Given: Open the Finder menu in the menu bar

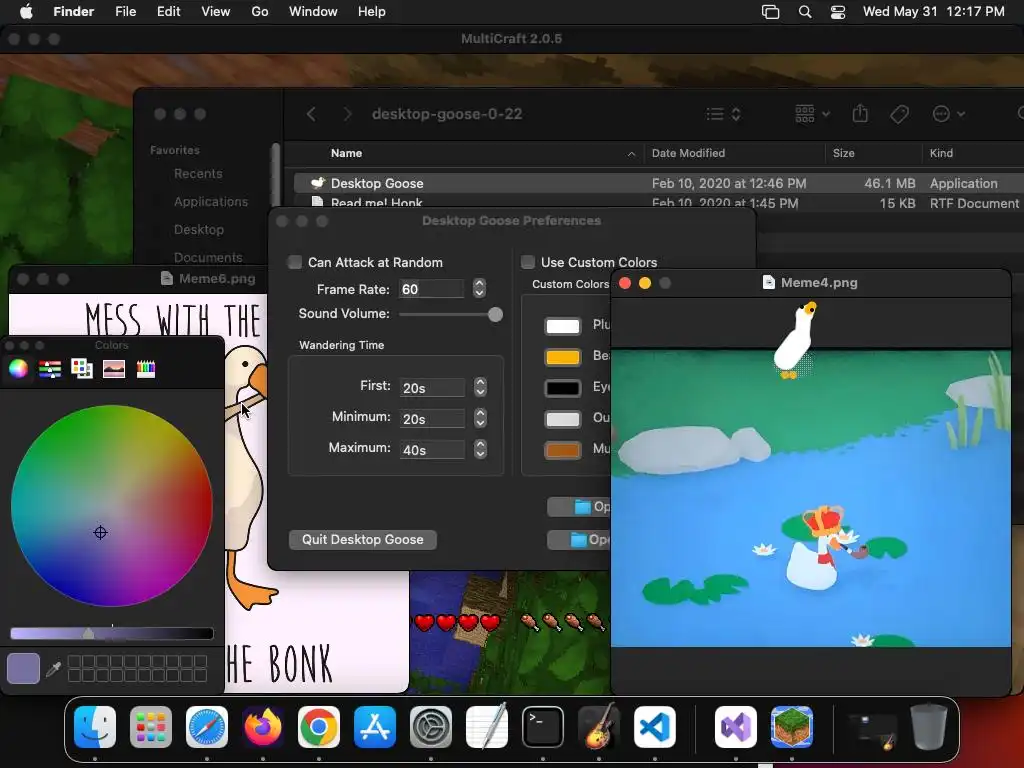Looking at the screenshot, I should click(74, 12).
